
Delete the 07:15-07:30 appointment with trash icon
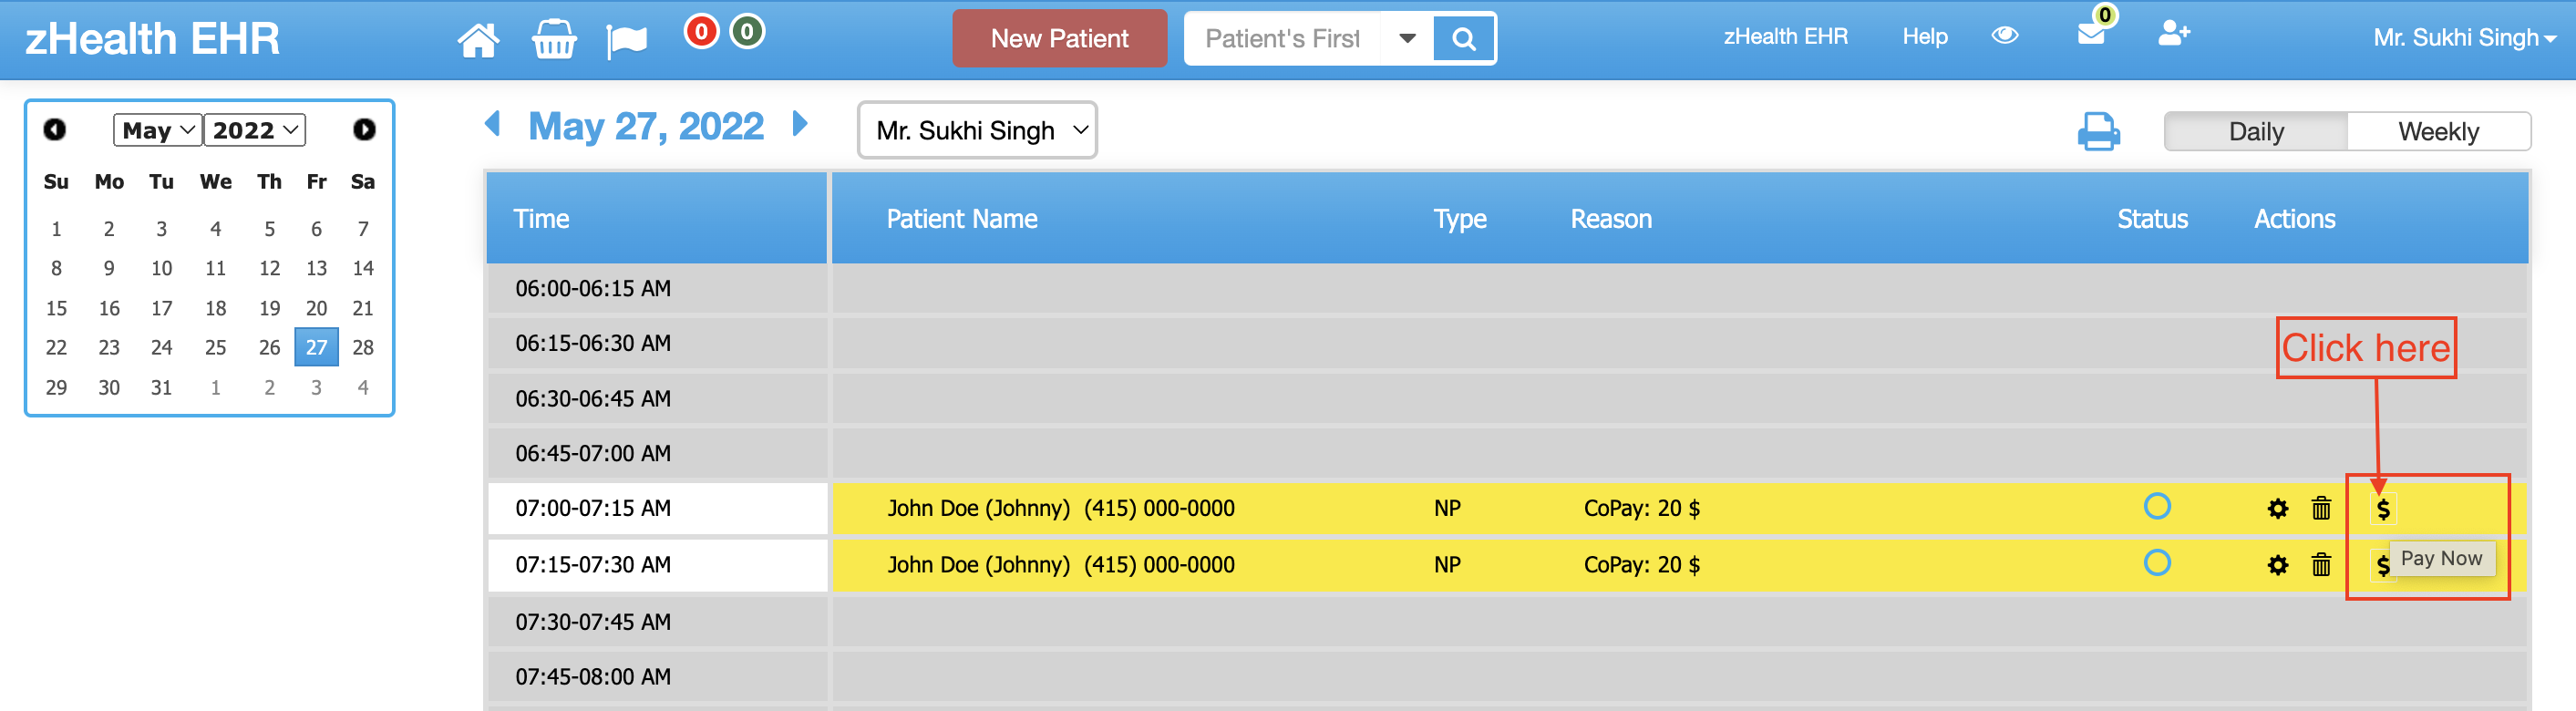[2321, 566]
